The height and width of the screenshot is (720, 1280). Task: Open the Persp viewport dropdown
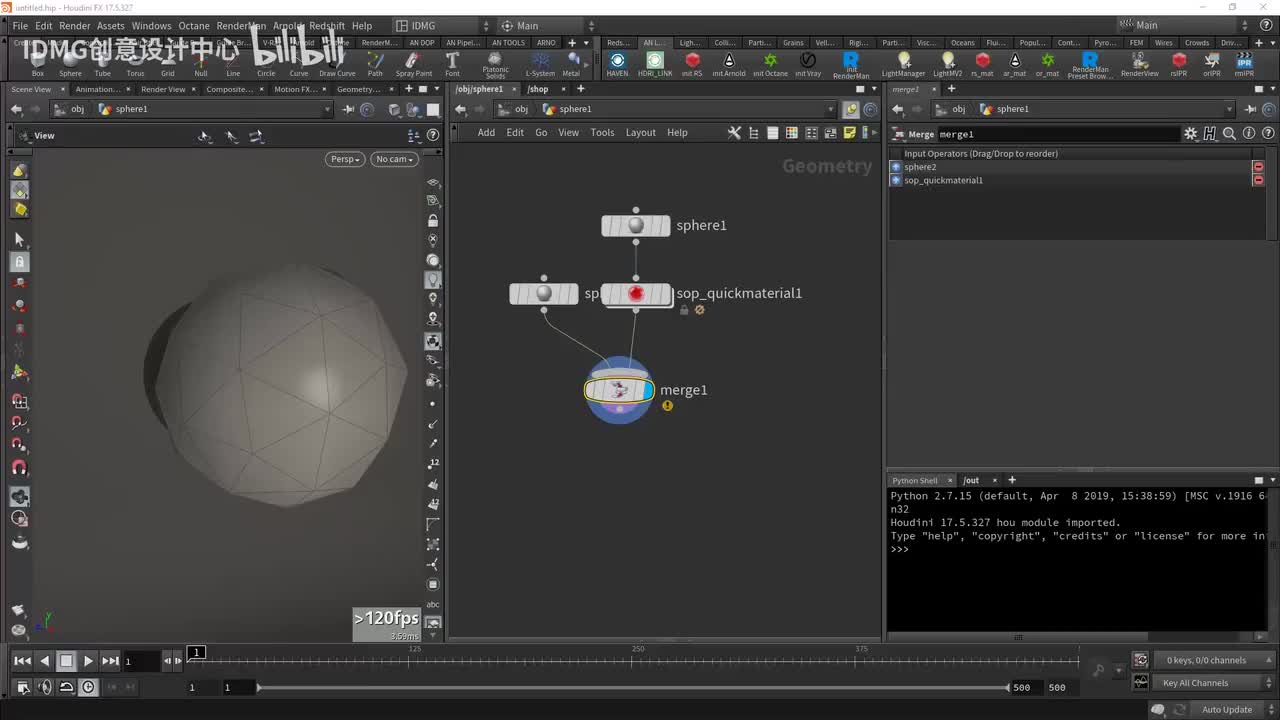(x=344, y=159)
